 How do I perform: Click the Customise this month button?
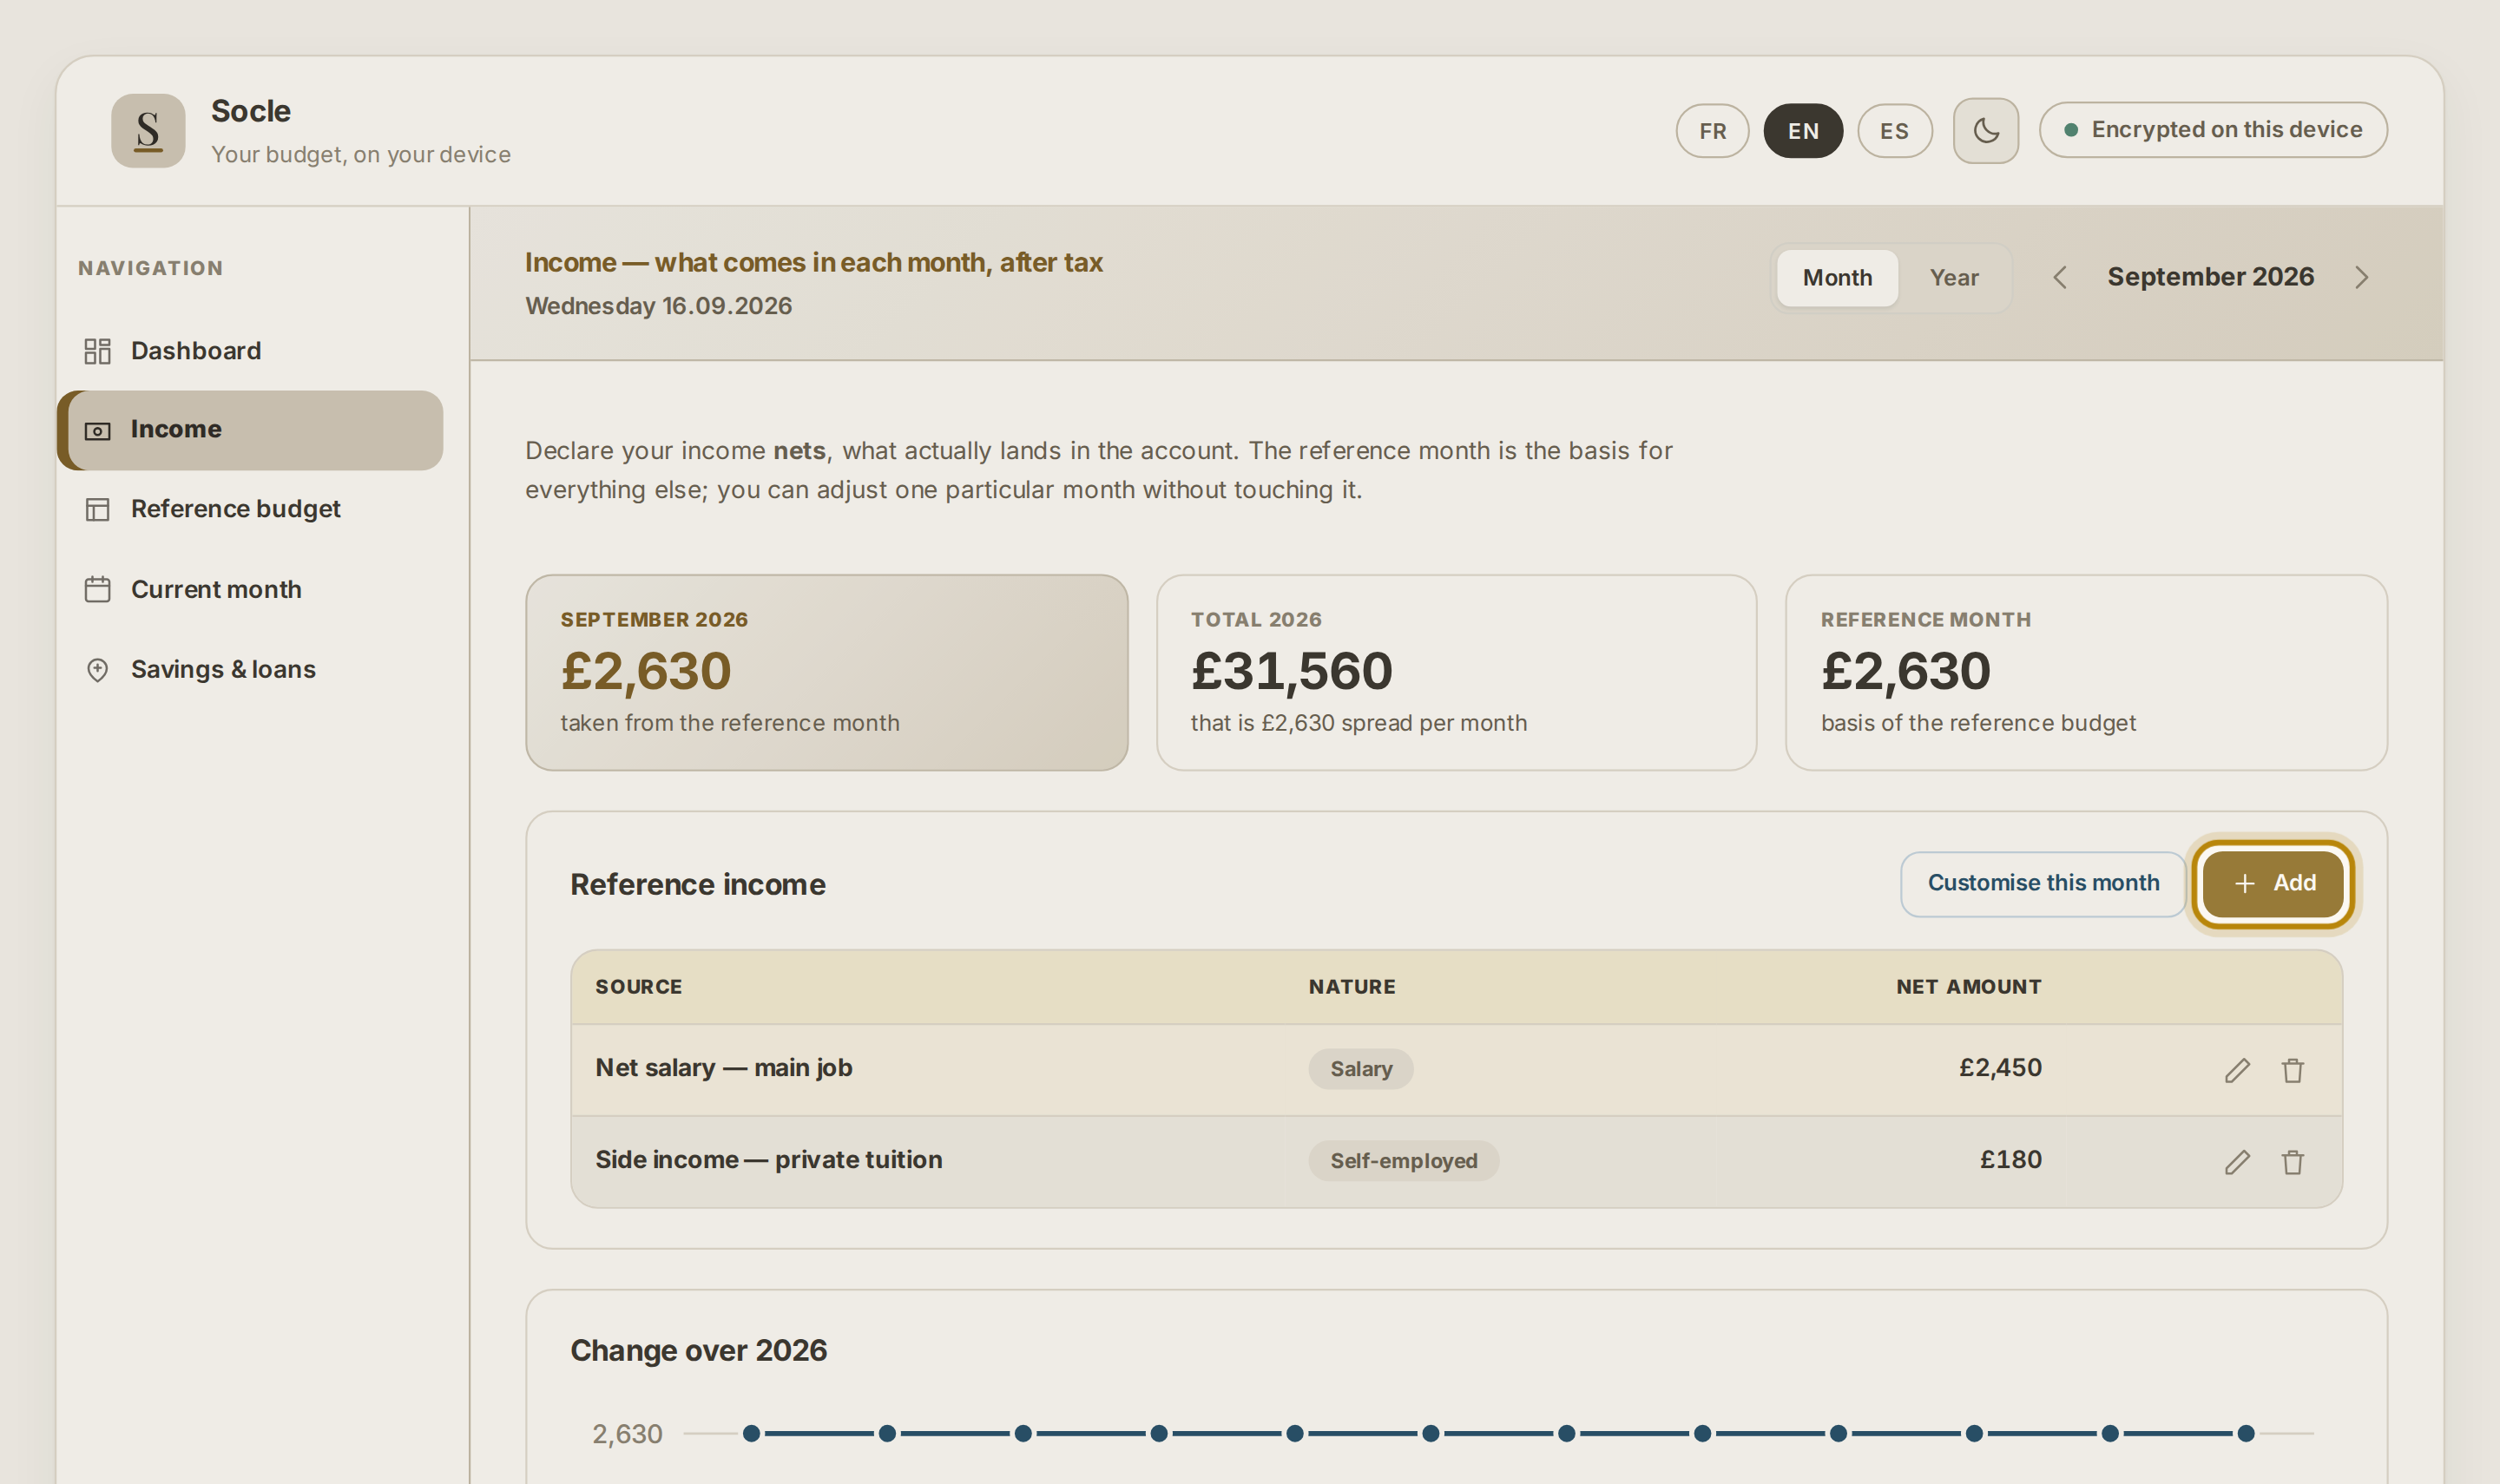(2043, 884)
